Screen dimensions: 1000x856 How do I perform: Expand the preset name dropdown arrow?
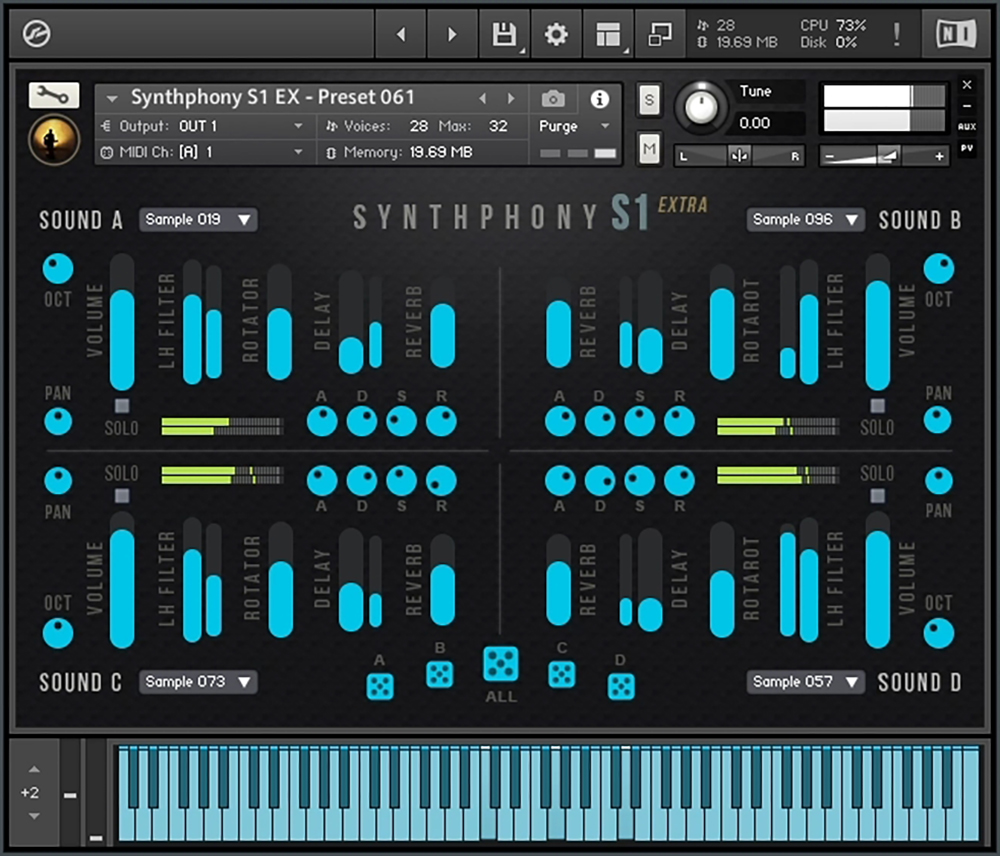pos(112,99)
